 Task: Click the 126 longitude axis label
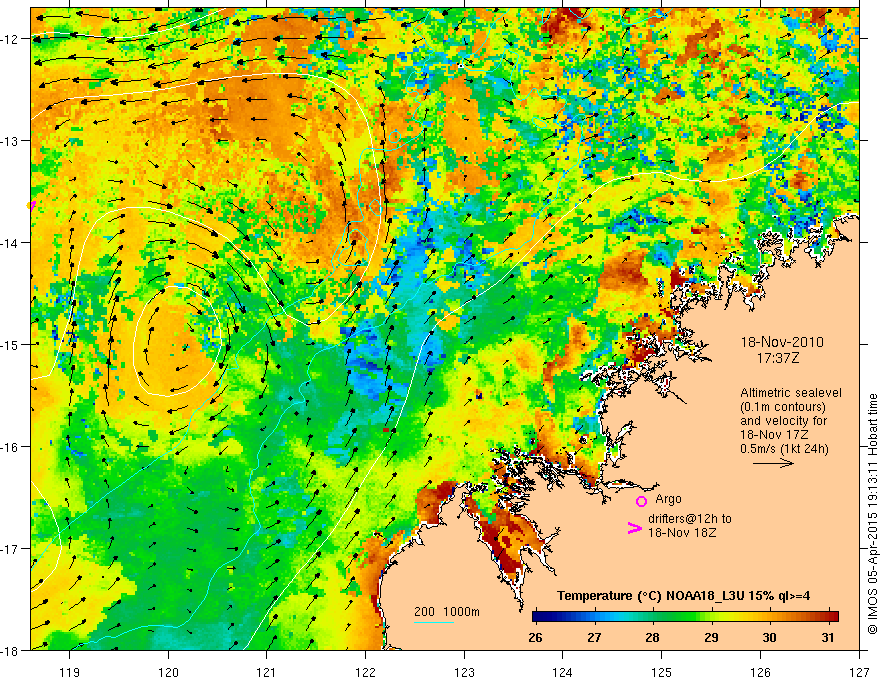pos(760,672)
